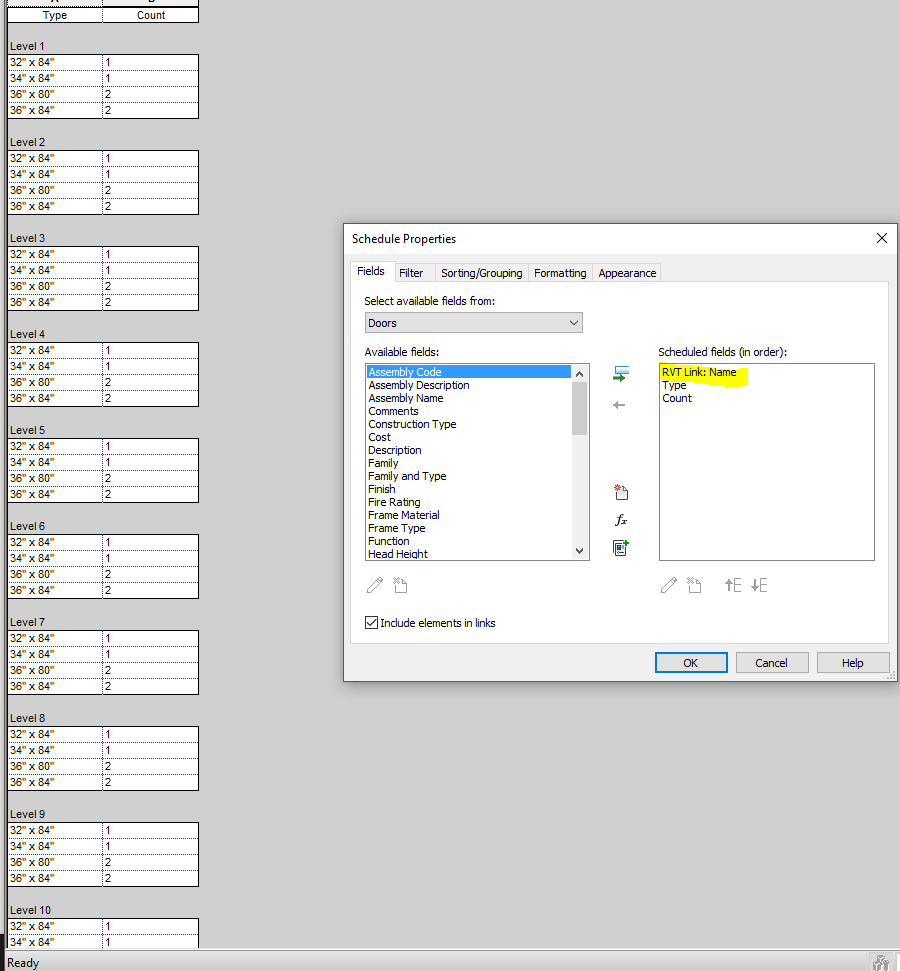Click the Combine parameters icon
This screenshot has width=900, height=971.
coord(621,547)
